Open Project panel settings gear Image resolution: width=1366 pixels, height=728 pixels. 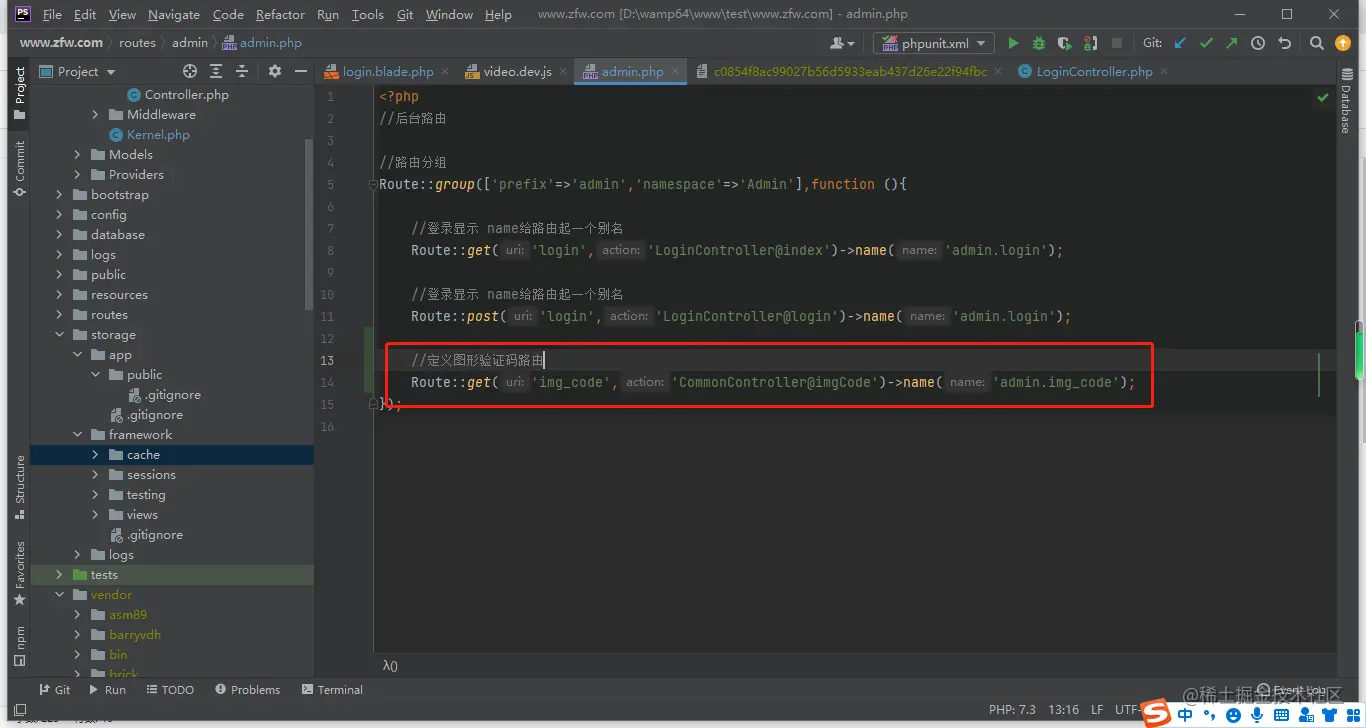pos(275,71)
